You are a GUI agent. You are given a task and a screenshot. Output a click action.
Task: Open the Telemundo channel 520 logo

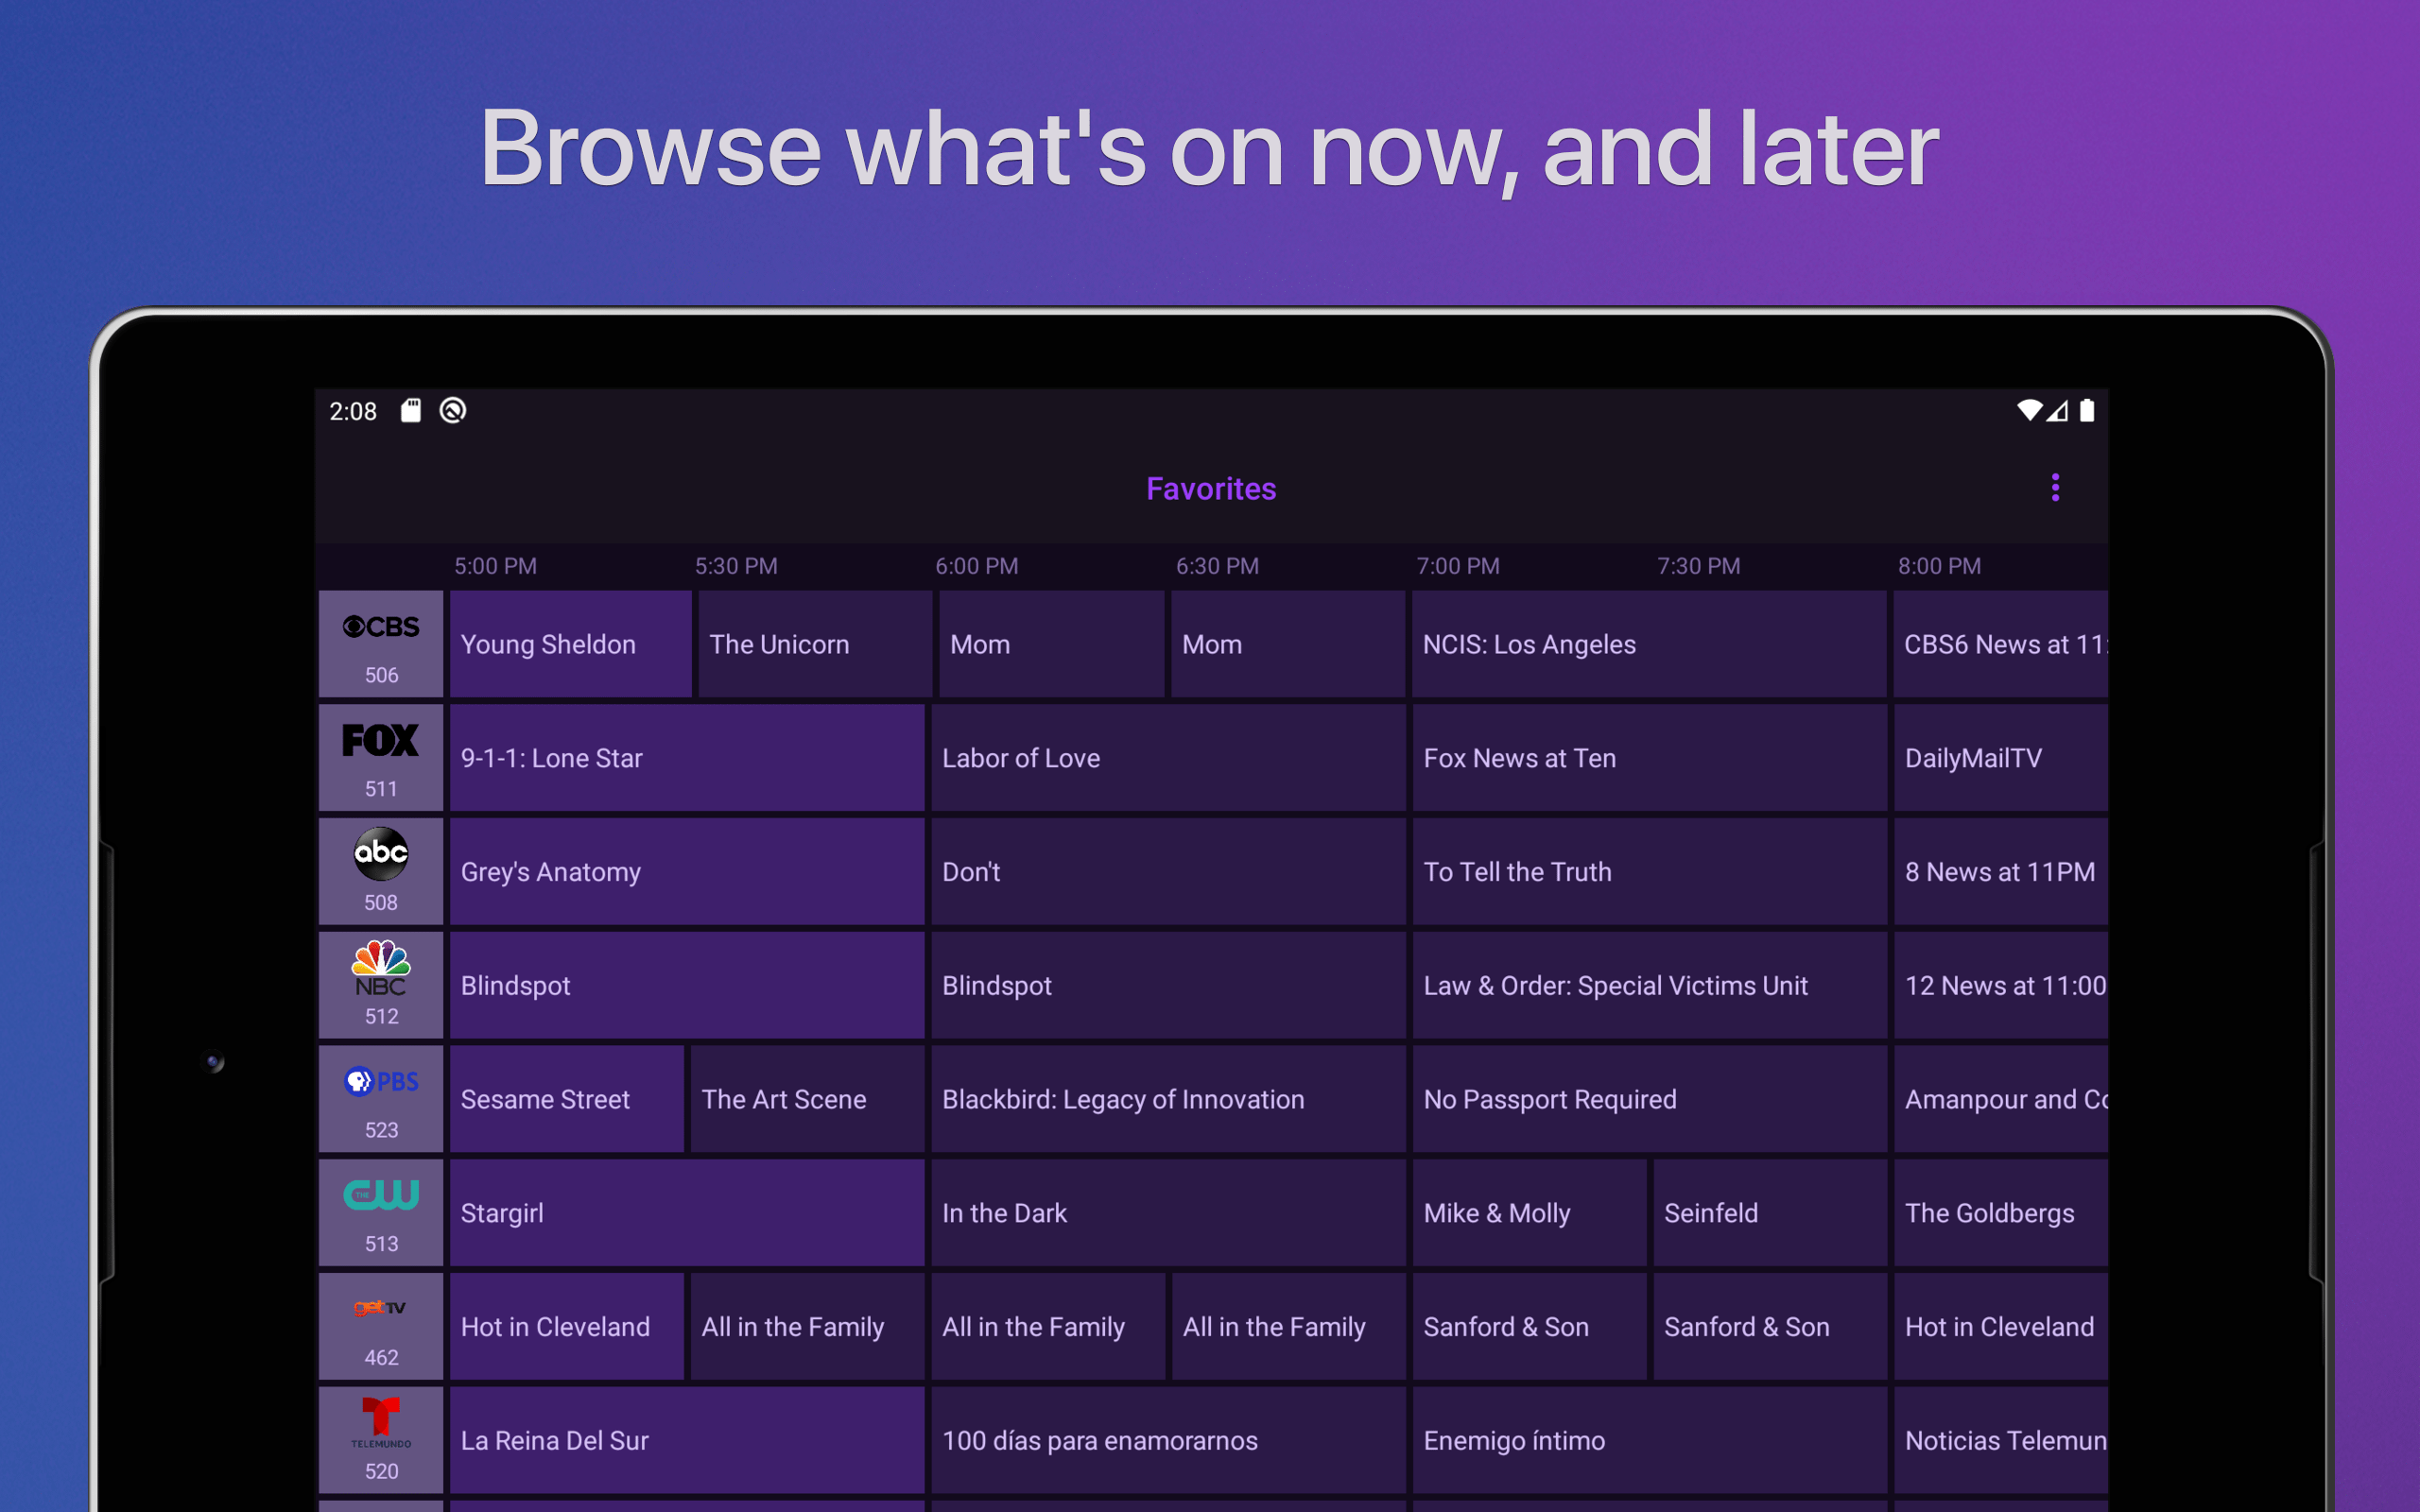(380, 1440)
